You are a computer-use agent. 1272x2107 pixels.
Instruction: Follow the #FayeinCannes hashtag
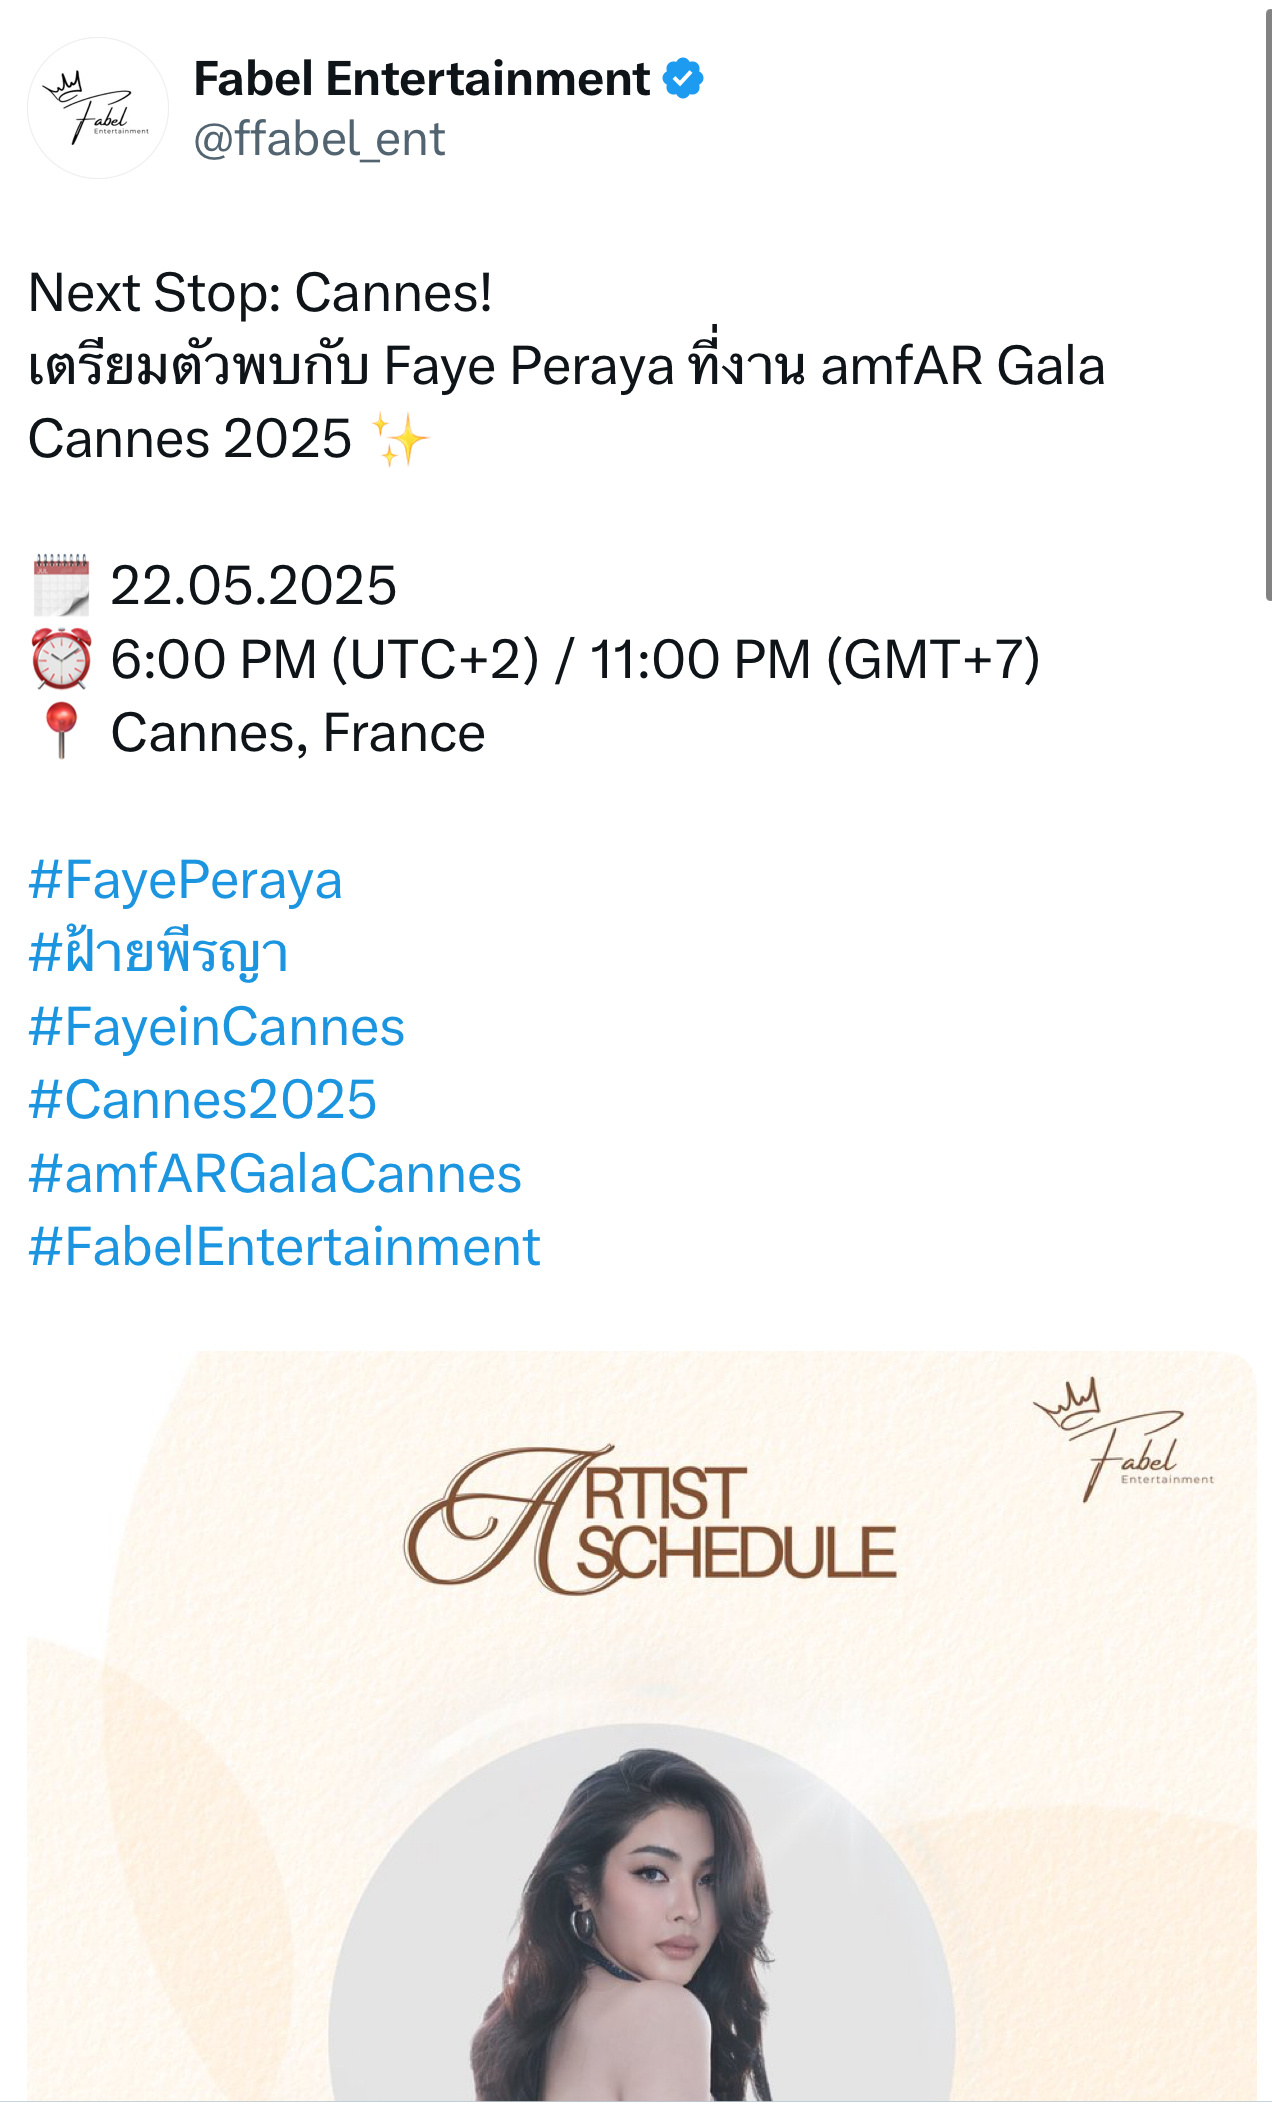(216, 1027)
